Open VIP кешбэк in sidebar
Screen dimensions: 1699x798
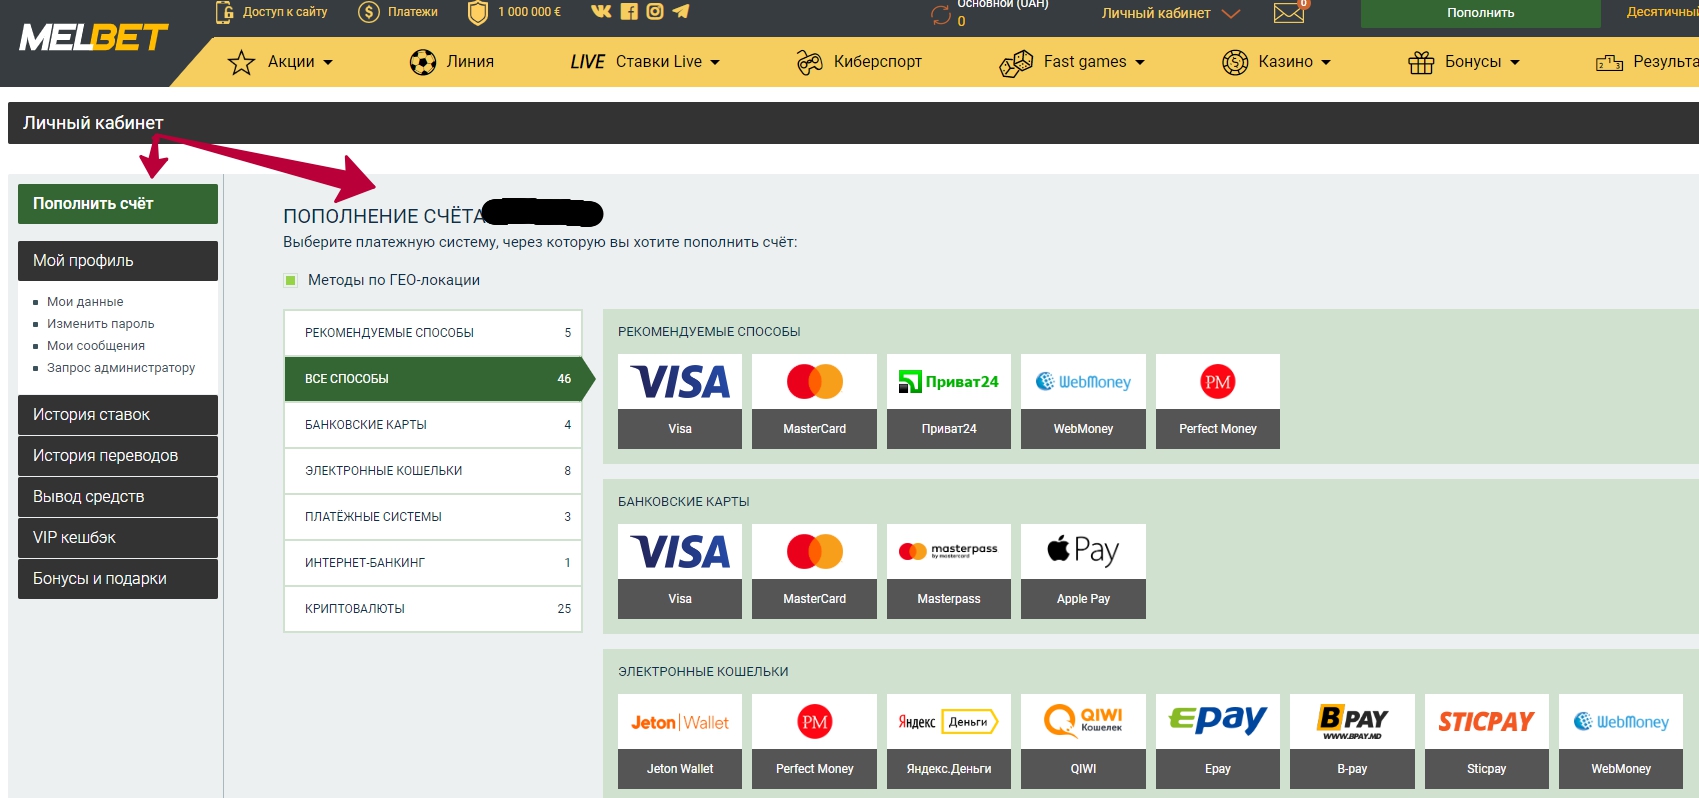pos(118,538)
